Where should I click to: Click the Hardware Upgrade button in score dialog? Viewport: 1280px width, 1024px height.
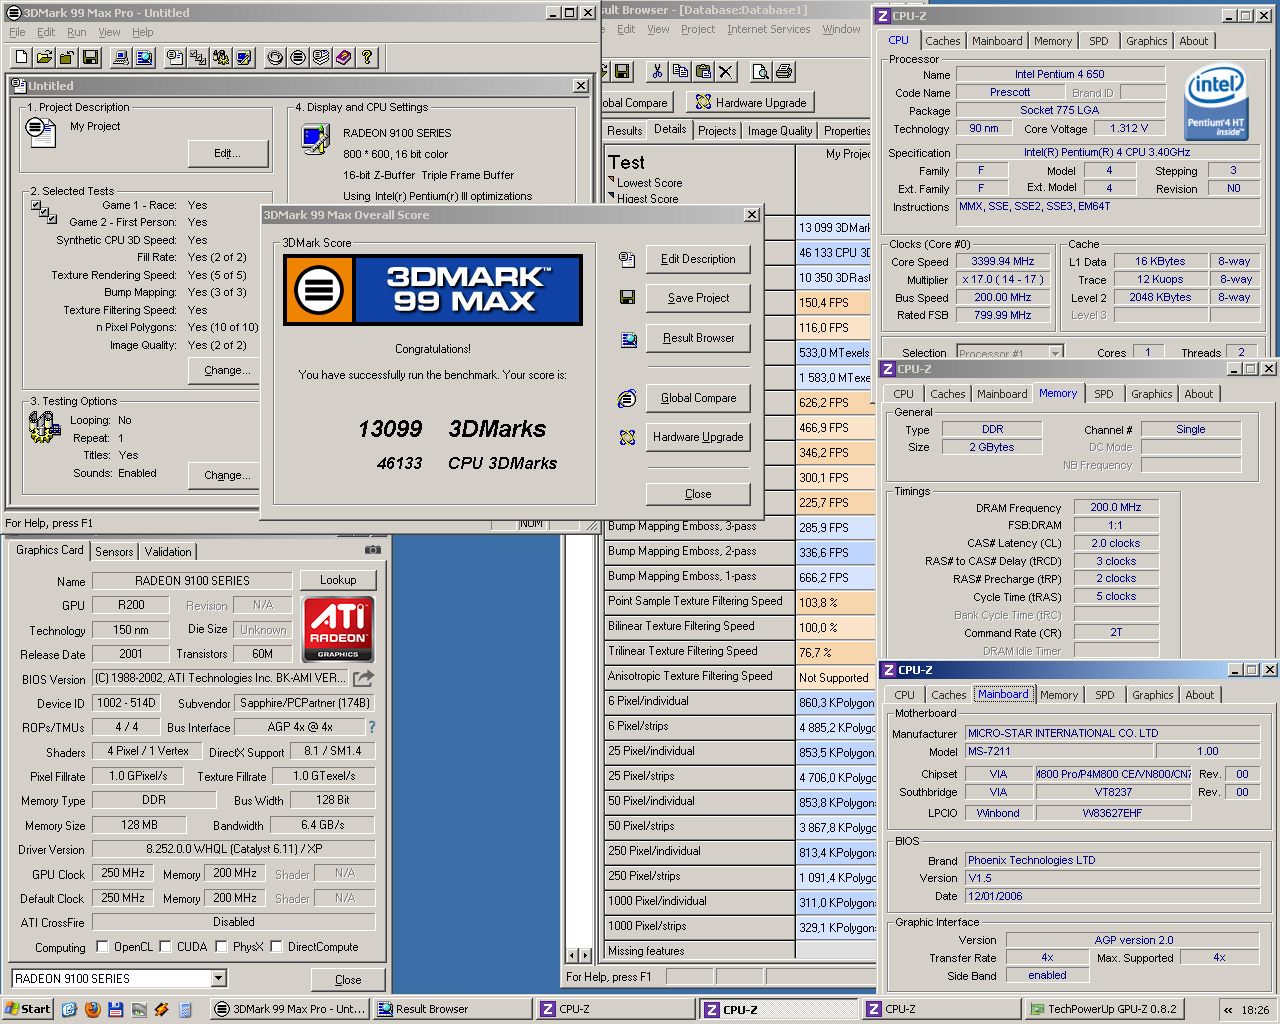(698, 437)
